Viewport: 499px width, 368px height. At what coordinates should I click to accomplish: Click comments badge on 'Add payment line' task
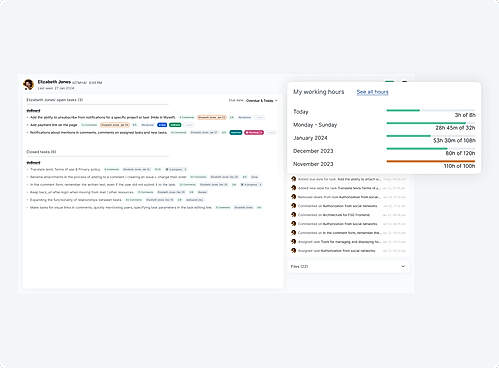click(x=89, y=125)
